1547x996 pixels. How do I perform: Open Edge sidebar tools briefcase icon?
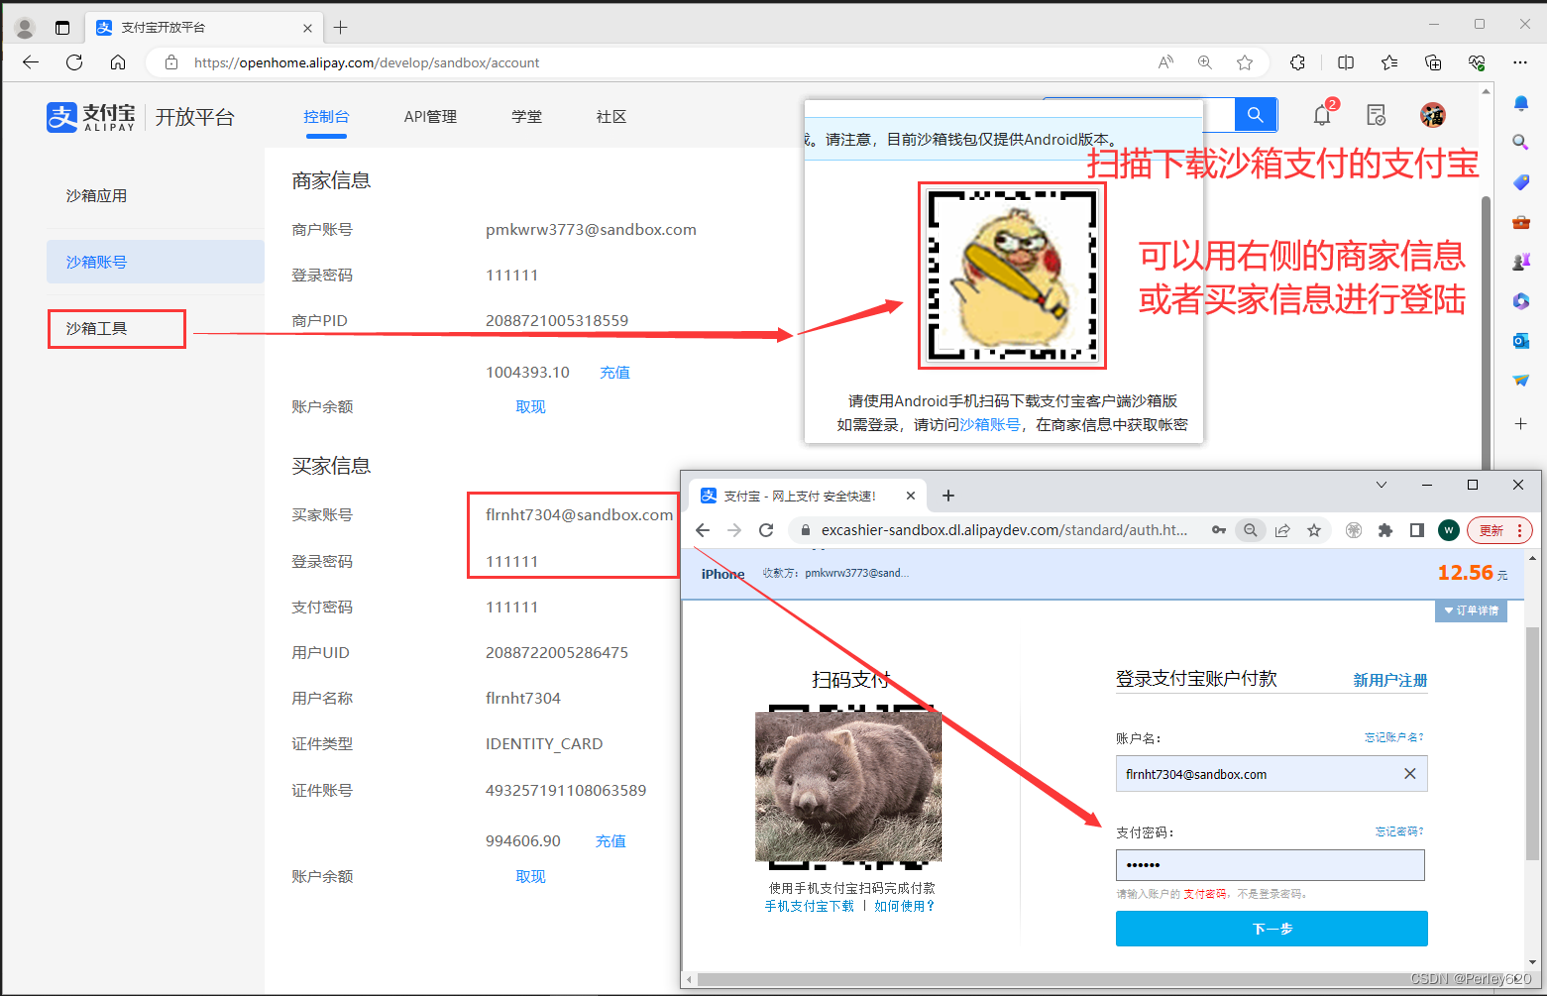click(1520, 222)
